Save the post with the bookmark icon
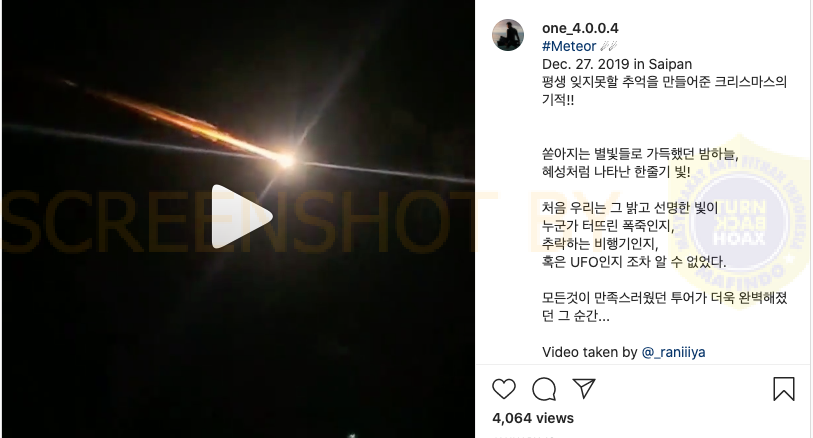Image resolution: width=813 pixels, height=438 pixels. coord(783,389)
